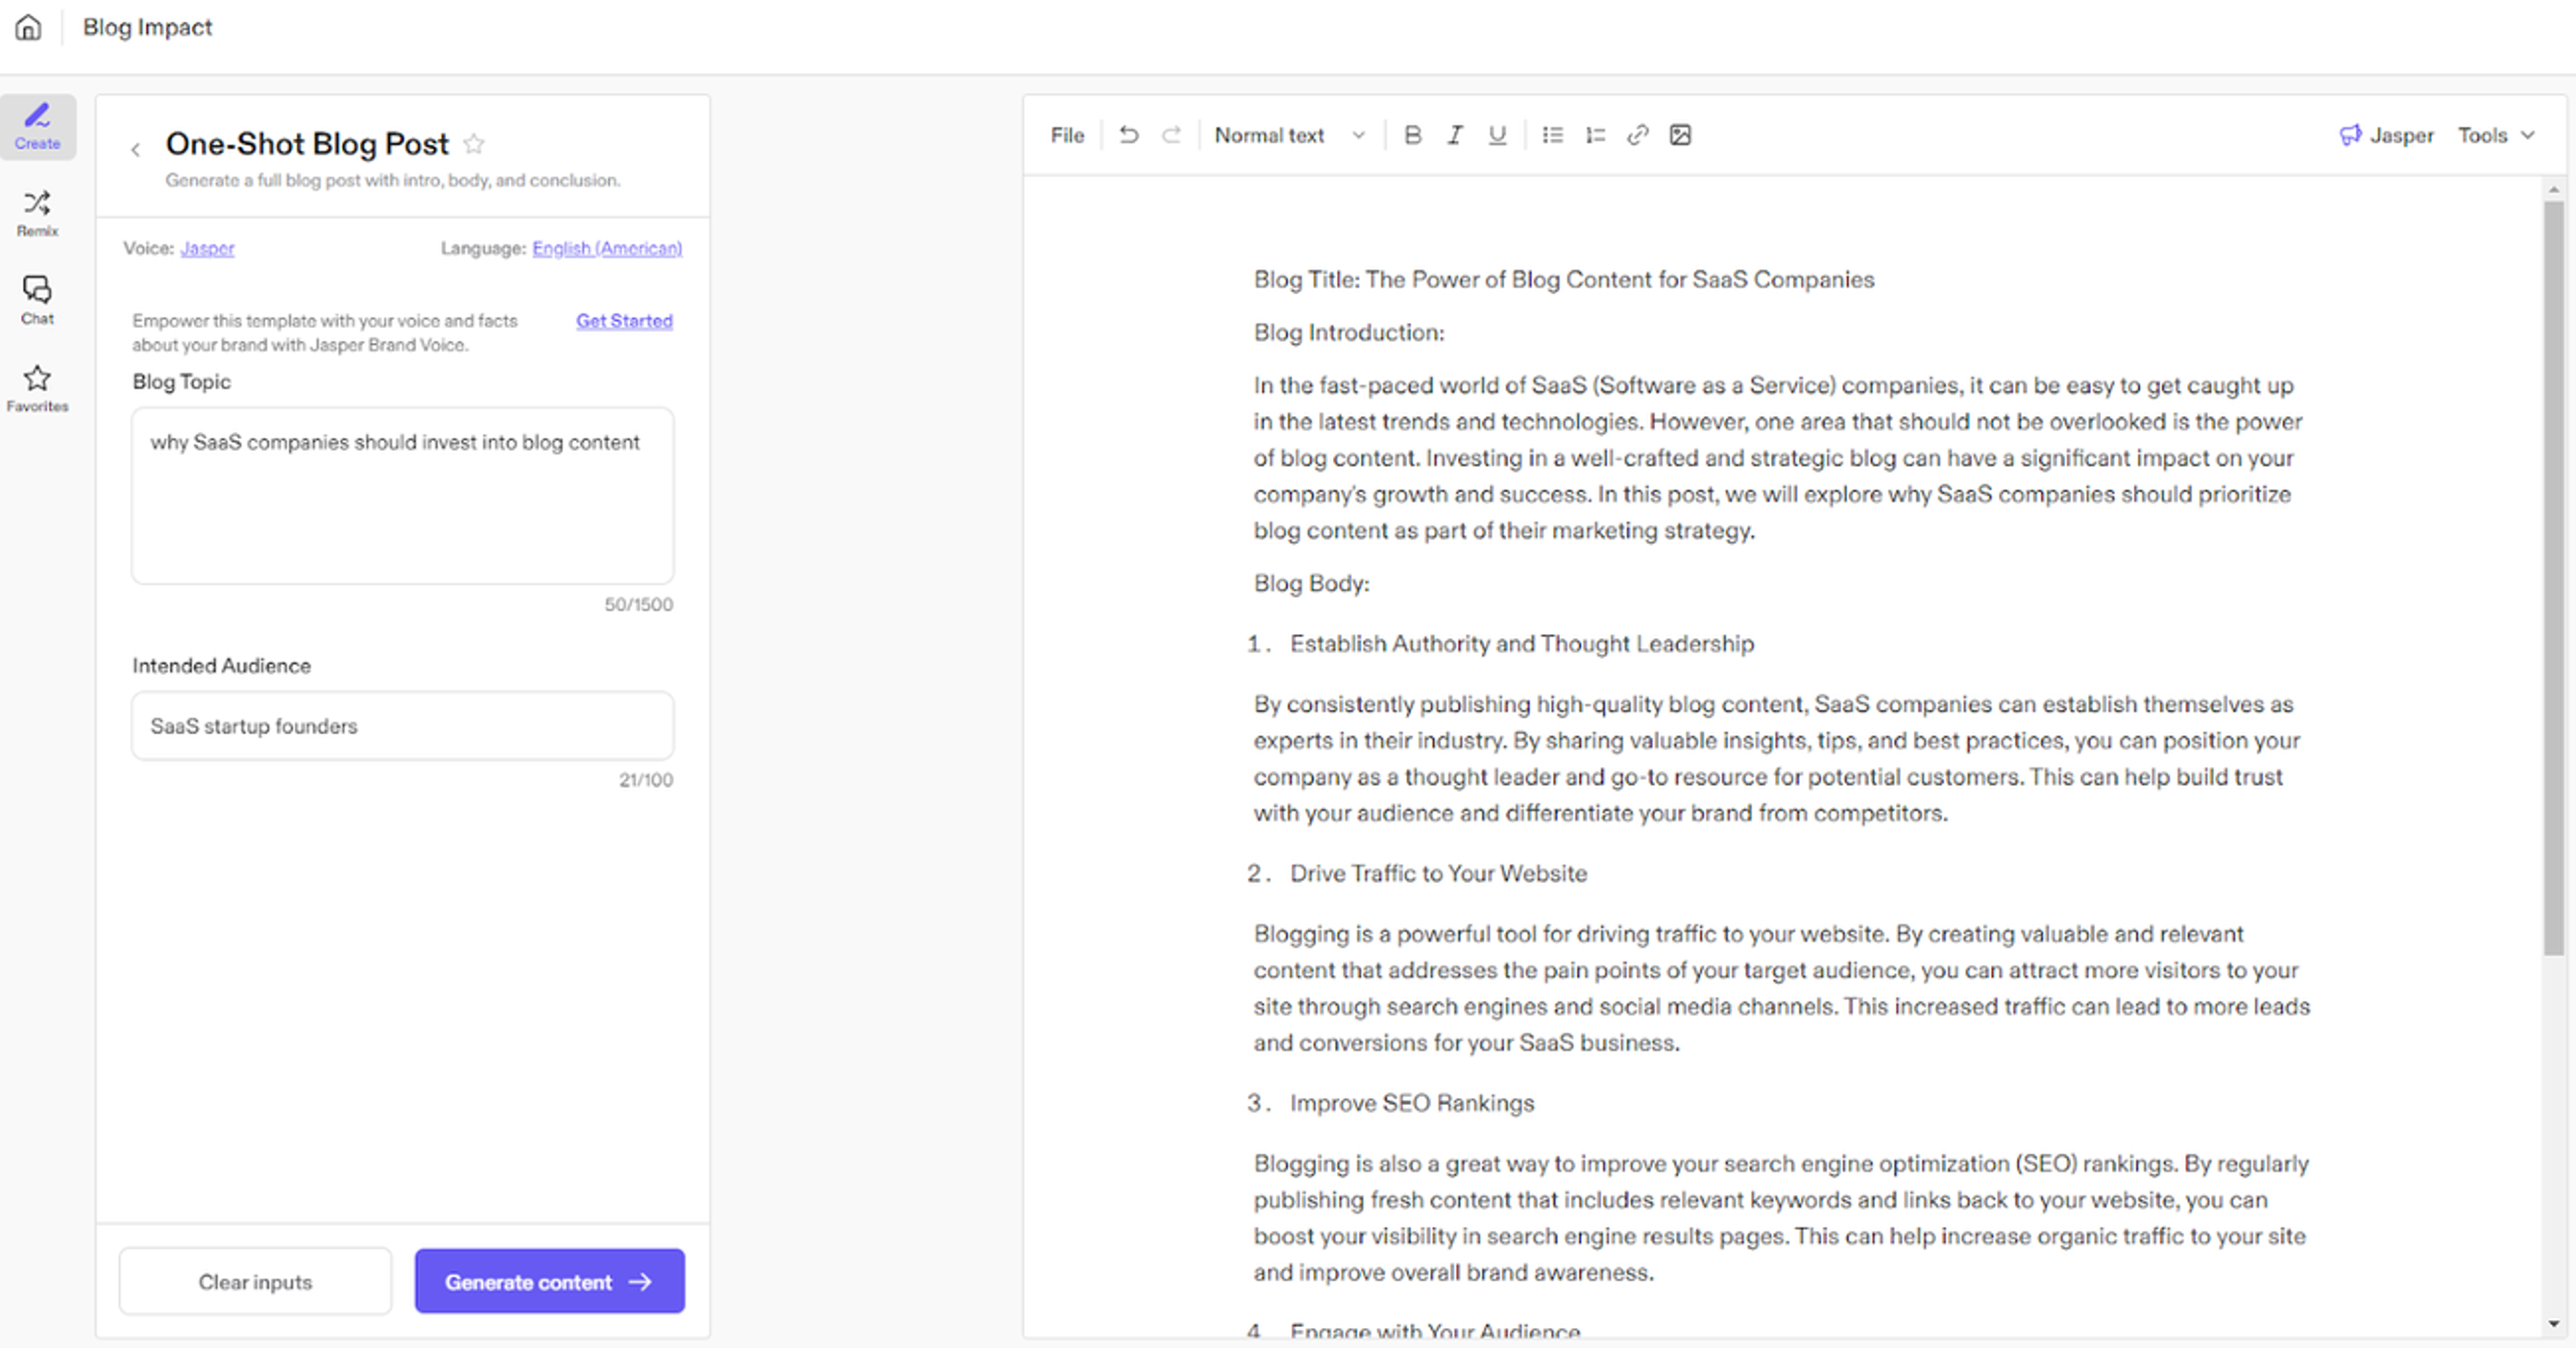Apply italic formatting
The width and height of the screenshot is (2576, 1348).
(1455, 135)
